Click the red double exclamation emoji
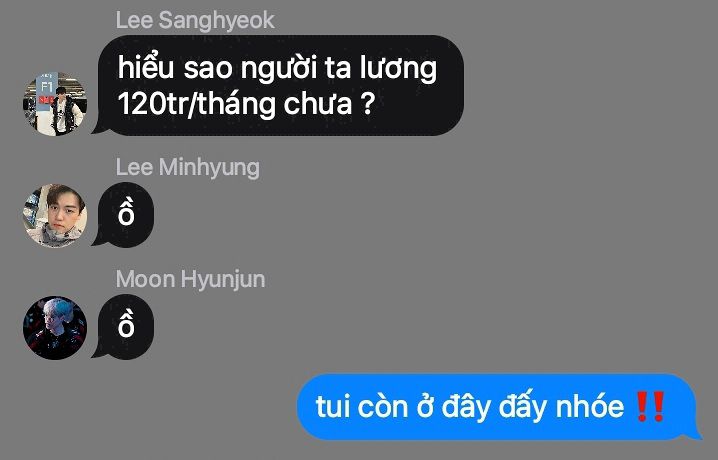The width and height of the screenshot is (718, 460). coord(650,406)
